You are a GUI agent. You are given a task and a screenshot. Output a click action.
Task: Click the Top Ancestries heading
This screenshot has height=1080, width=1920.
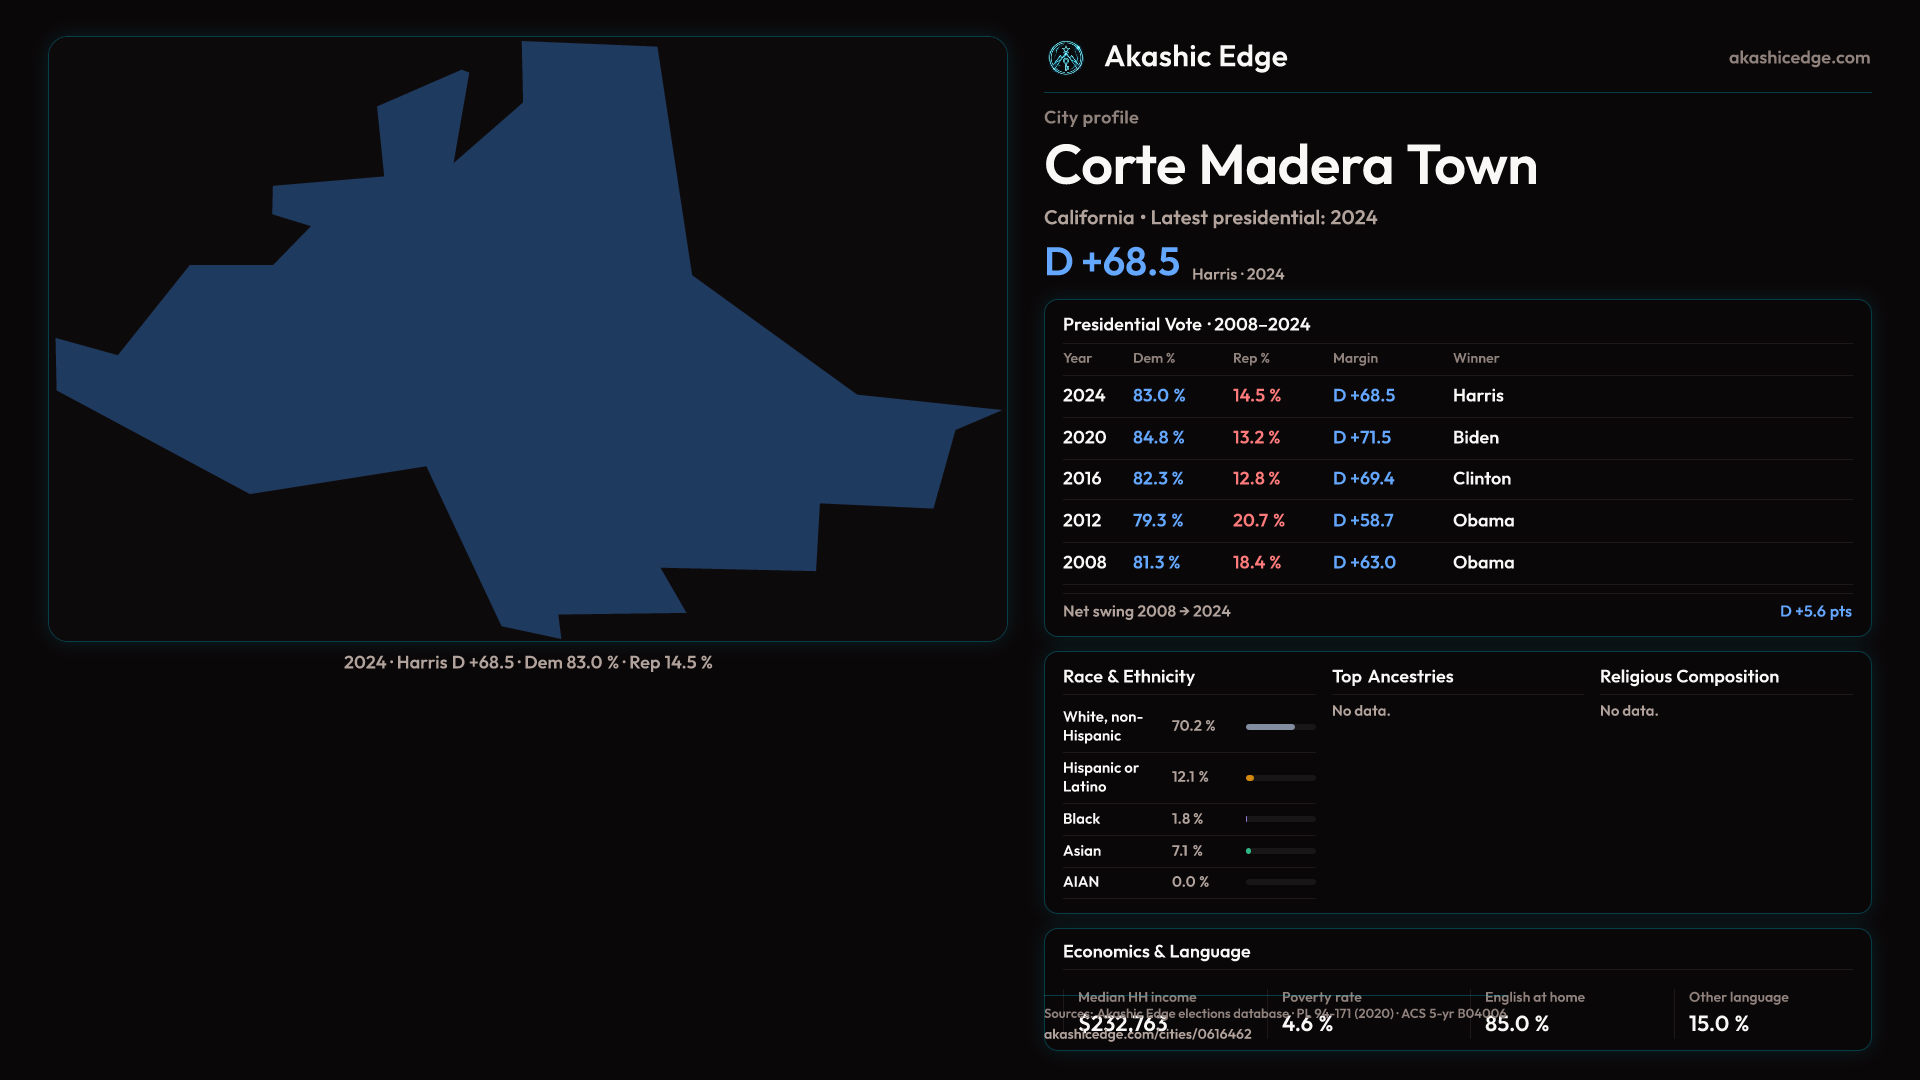click(1392, 677)
